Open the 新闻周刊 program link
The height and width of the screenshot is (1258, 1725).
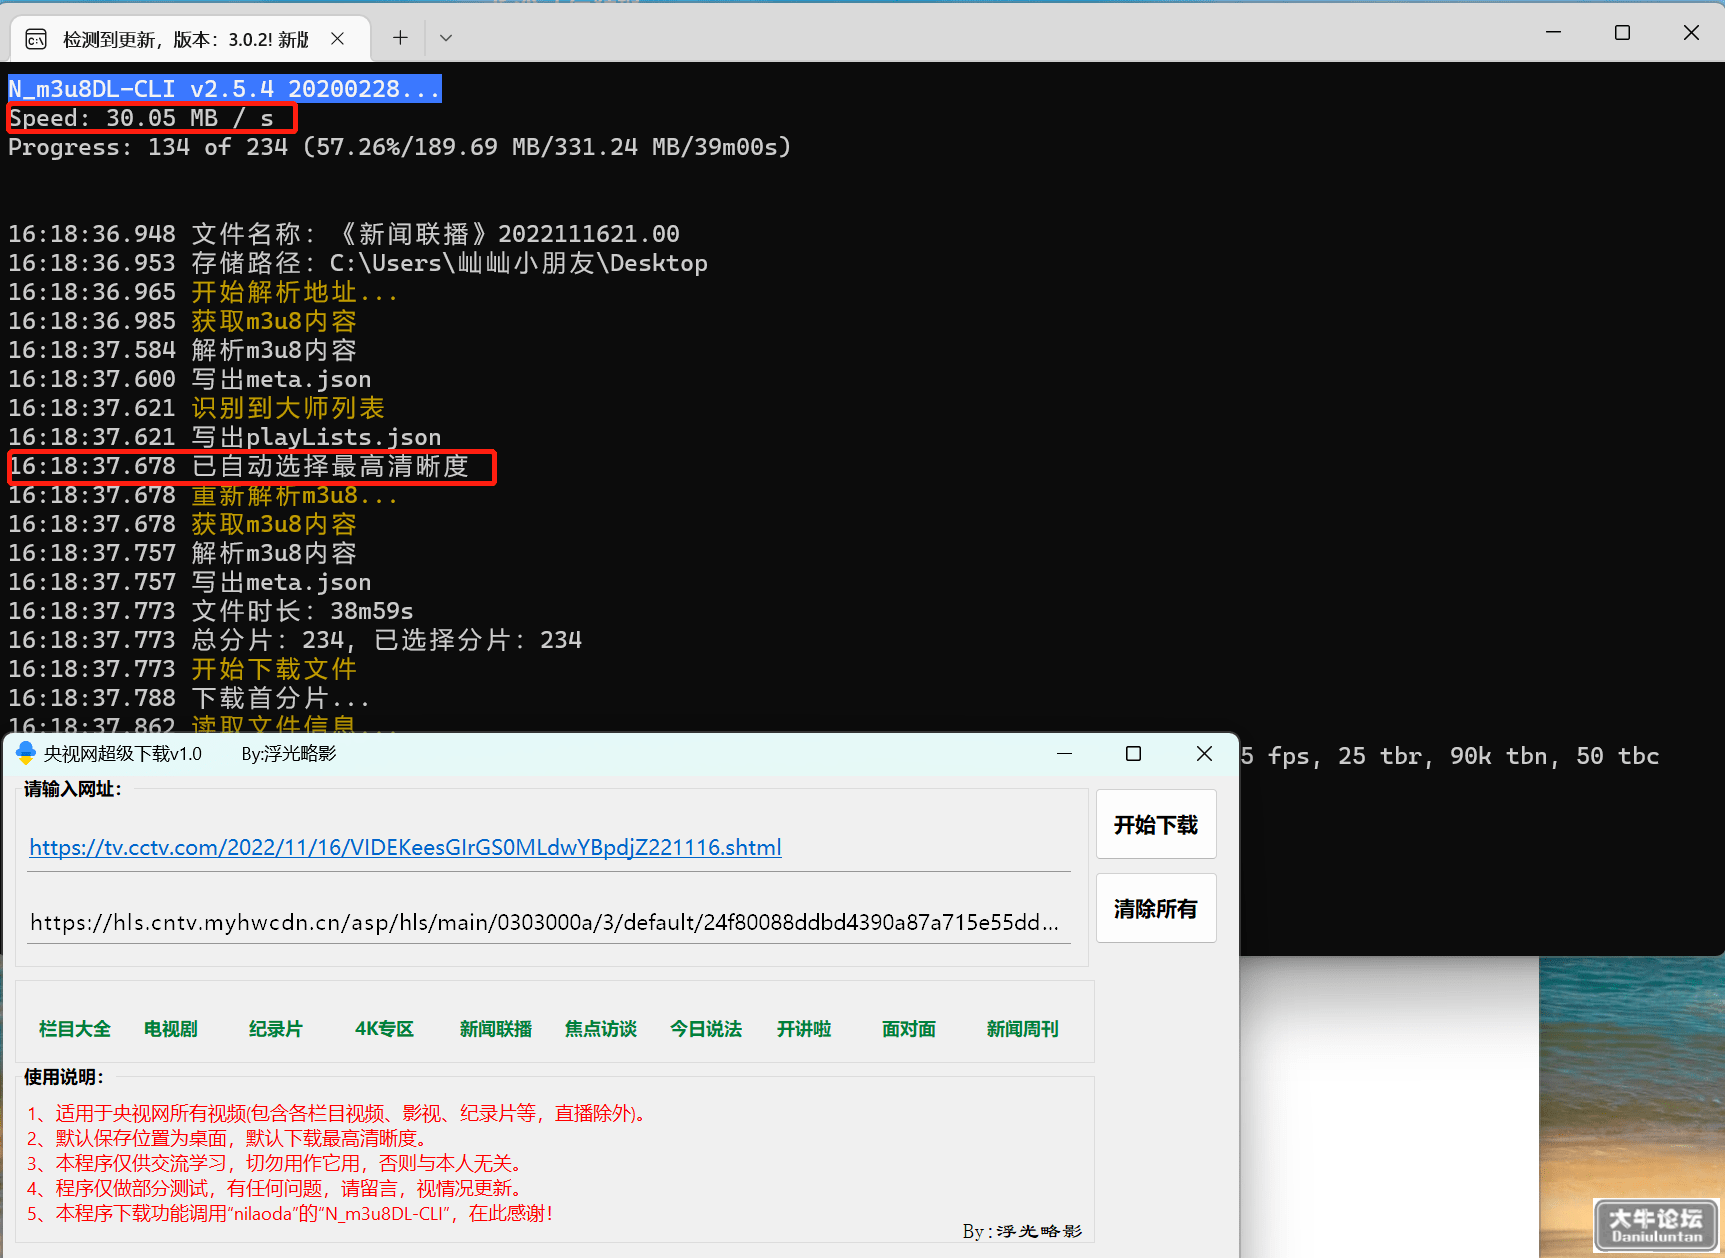(1022, 1029)
